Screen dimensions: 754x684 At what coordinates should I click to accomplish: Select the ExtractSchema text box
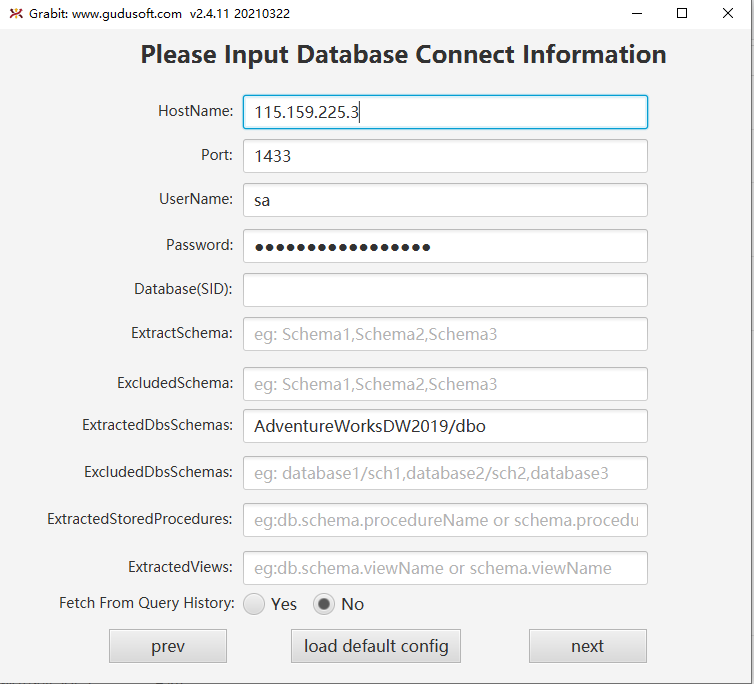[x=445, y=334]
